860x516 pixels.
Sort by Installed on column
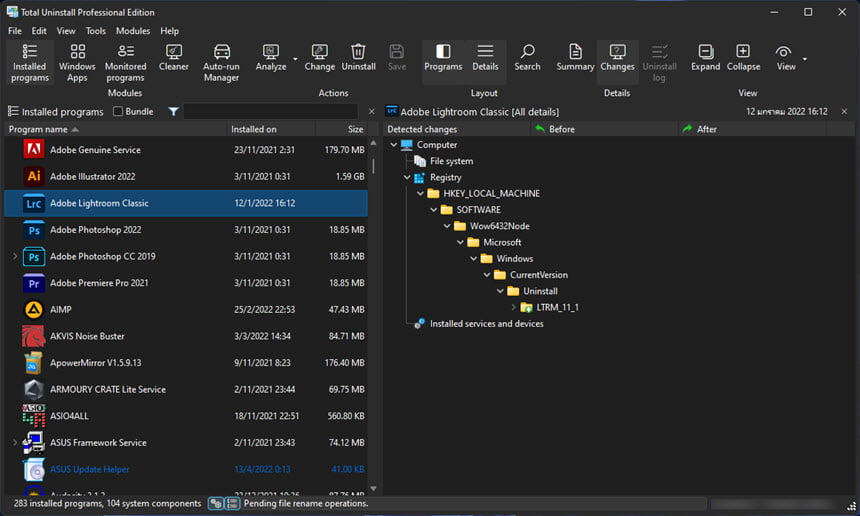point(271,129)
